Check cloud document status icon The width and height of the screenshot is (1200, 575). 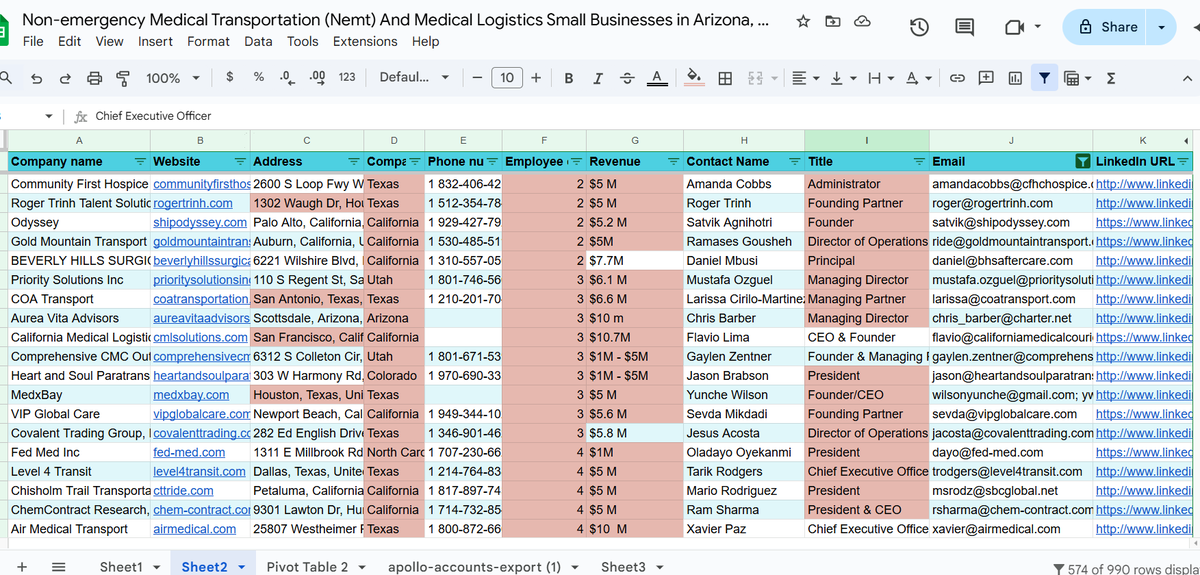click(863, 21)
